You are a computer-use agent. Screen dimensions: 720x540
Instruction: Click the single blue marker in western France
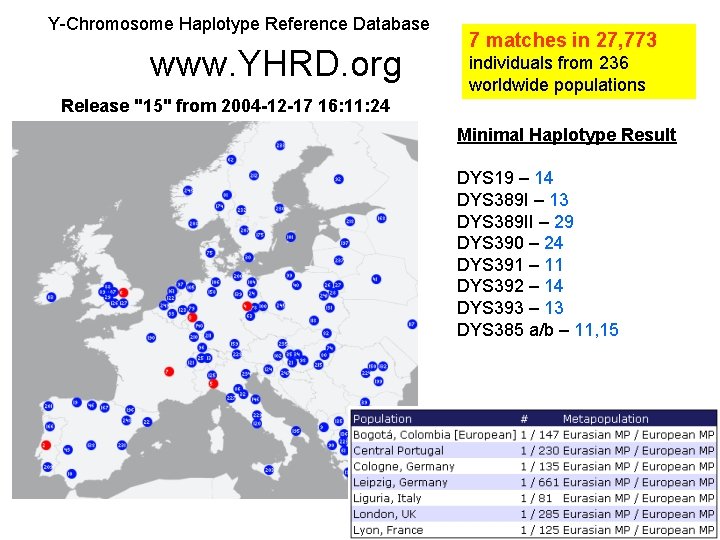pos(151,338)
